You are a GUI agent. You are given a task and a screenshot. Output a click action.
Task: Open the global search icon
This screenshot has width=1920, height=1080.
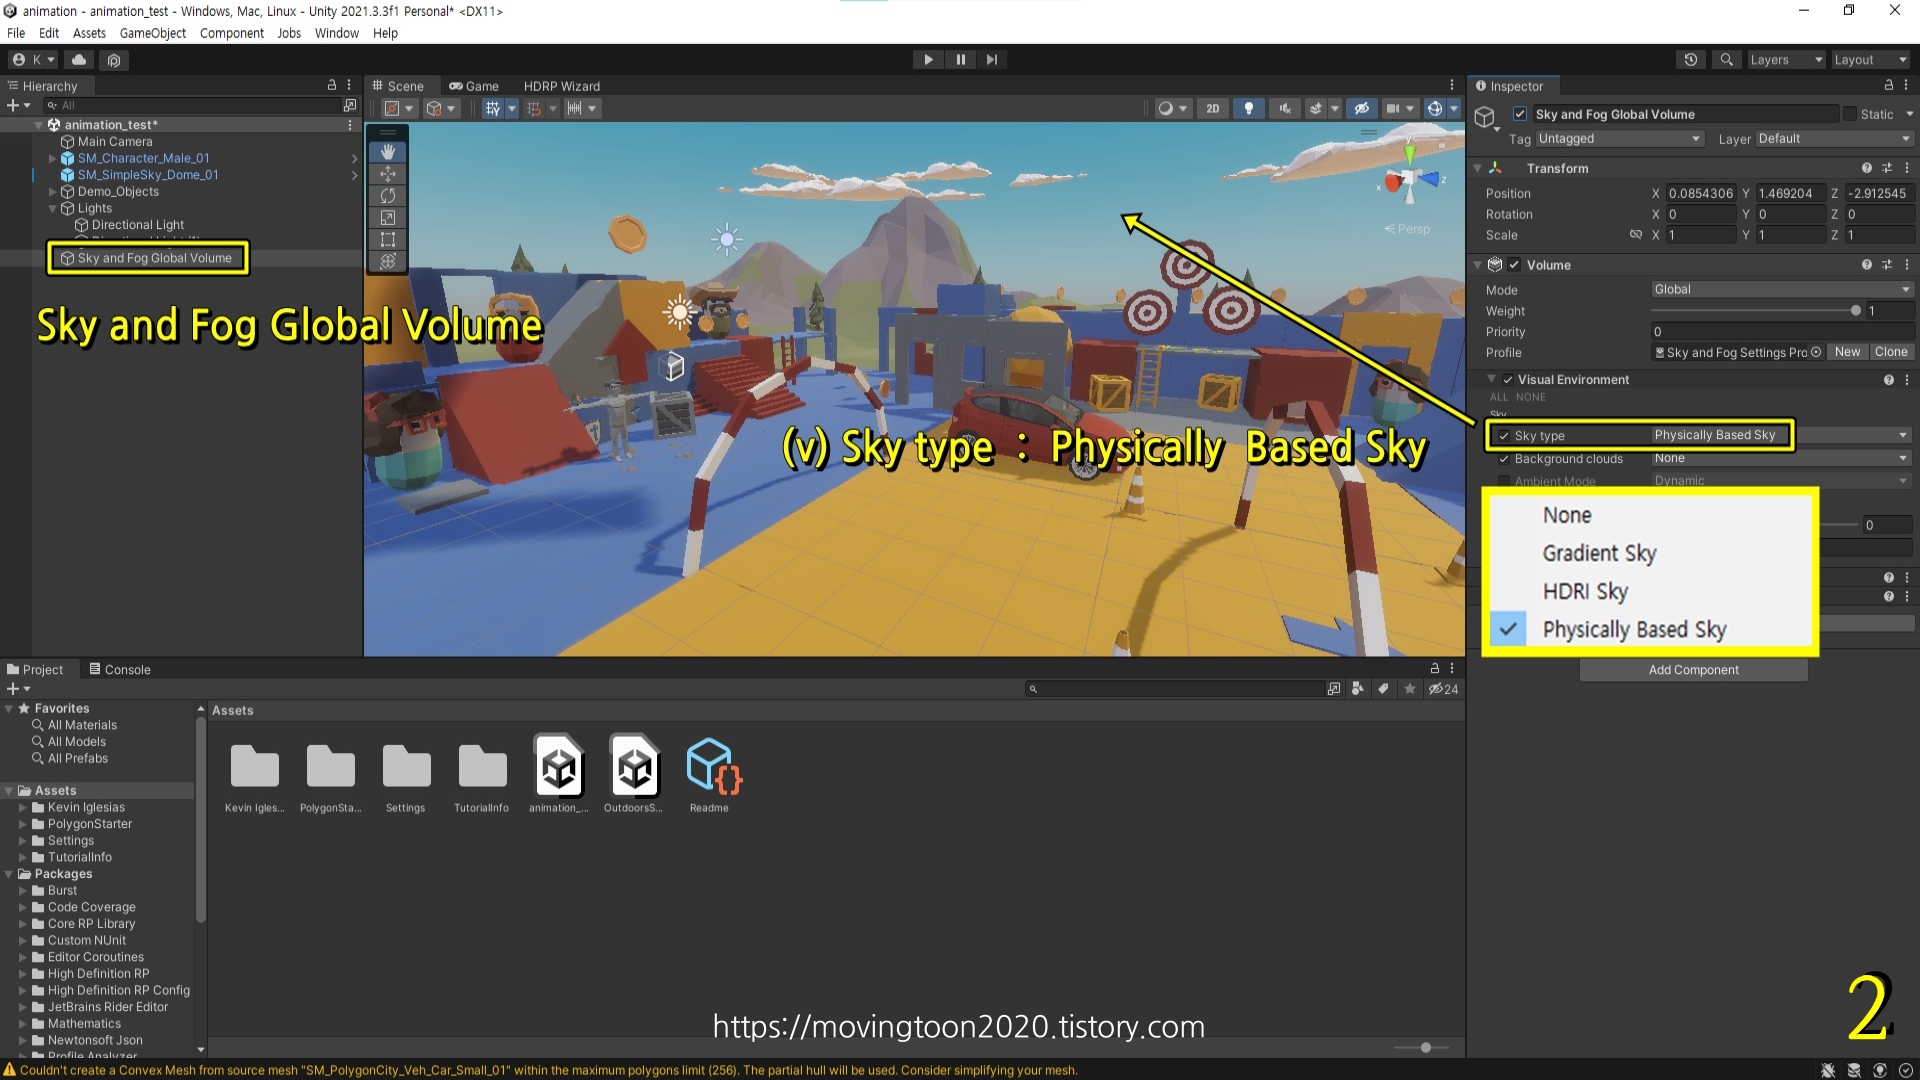[x=1726, y=60]
